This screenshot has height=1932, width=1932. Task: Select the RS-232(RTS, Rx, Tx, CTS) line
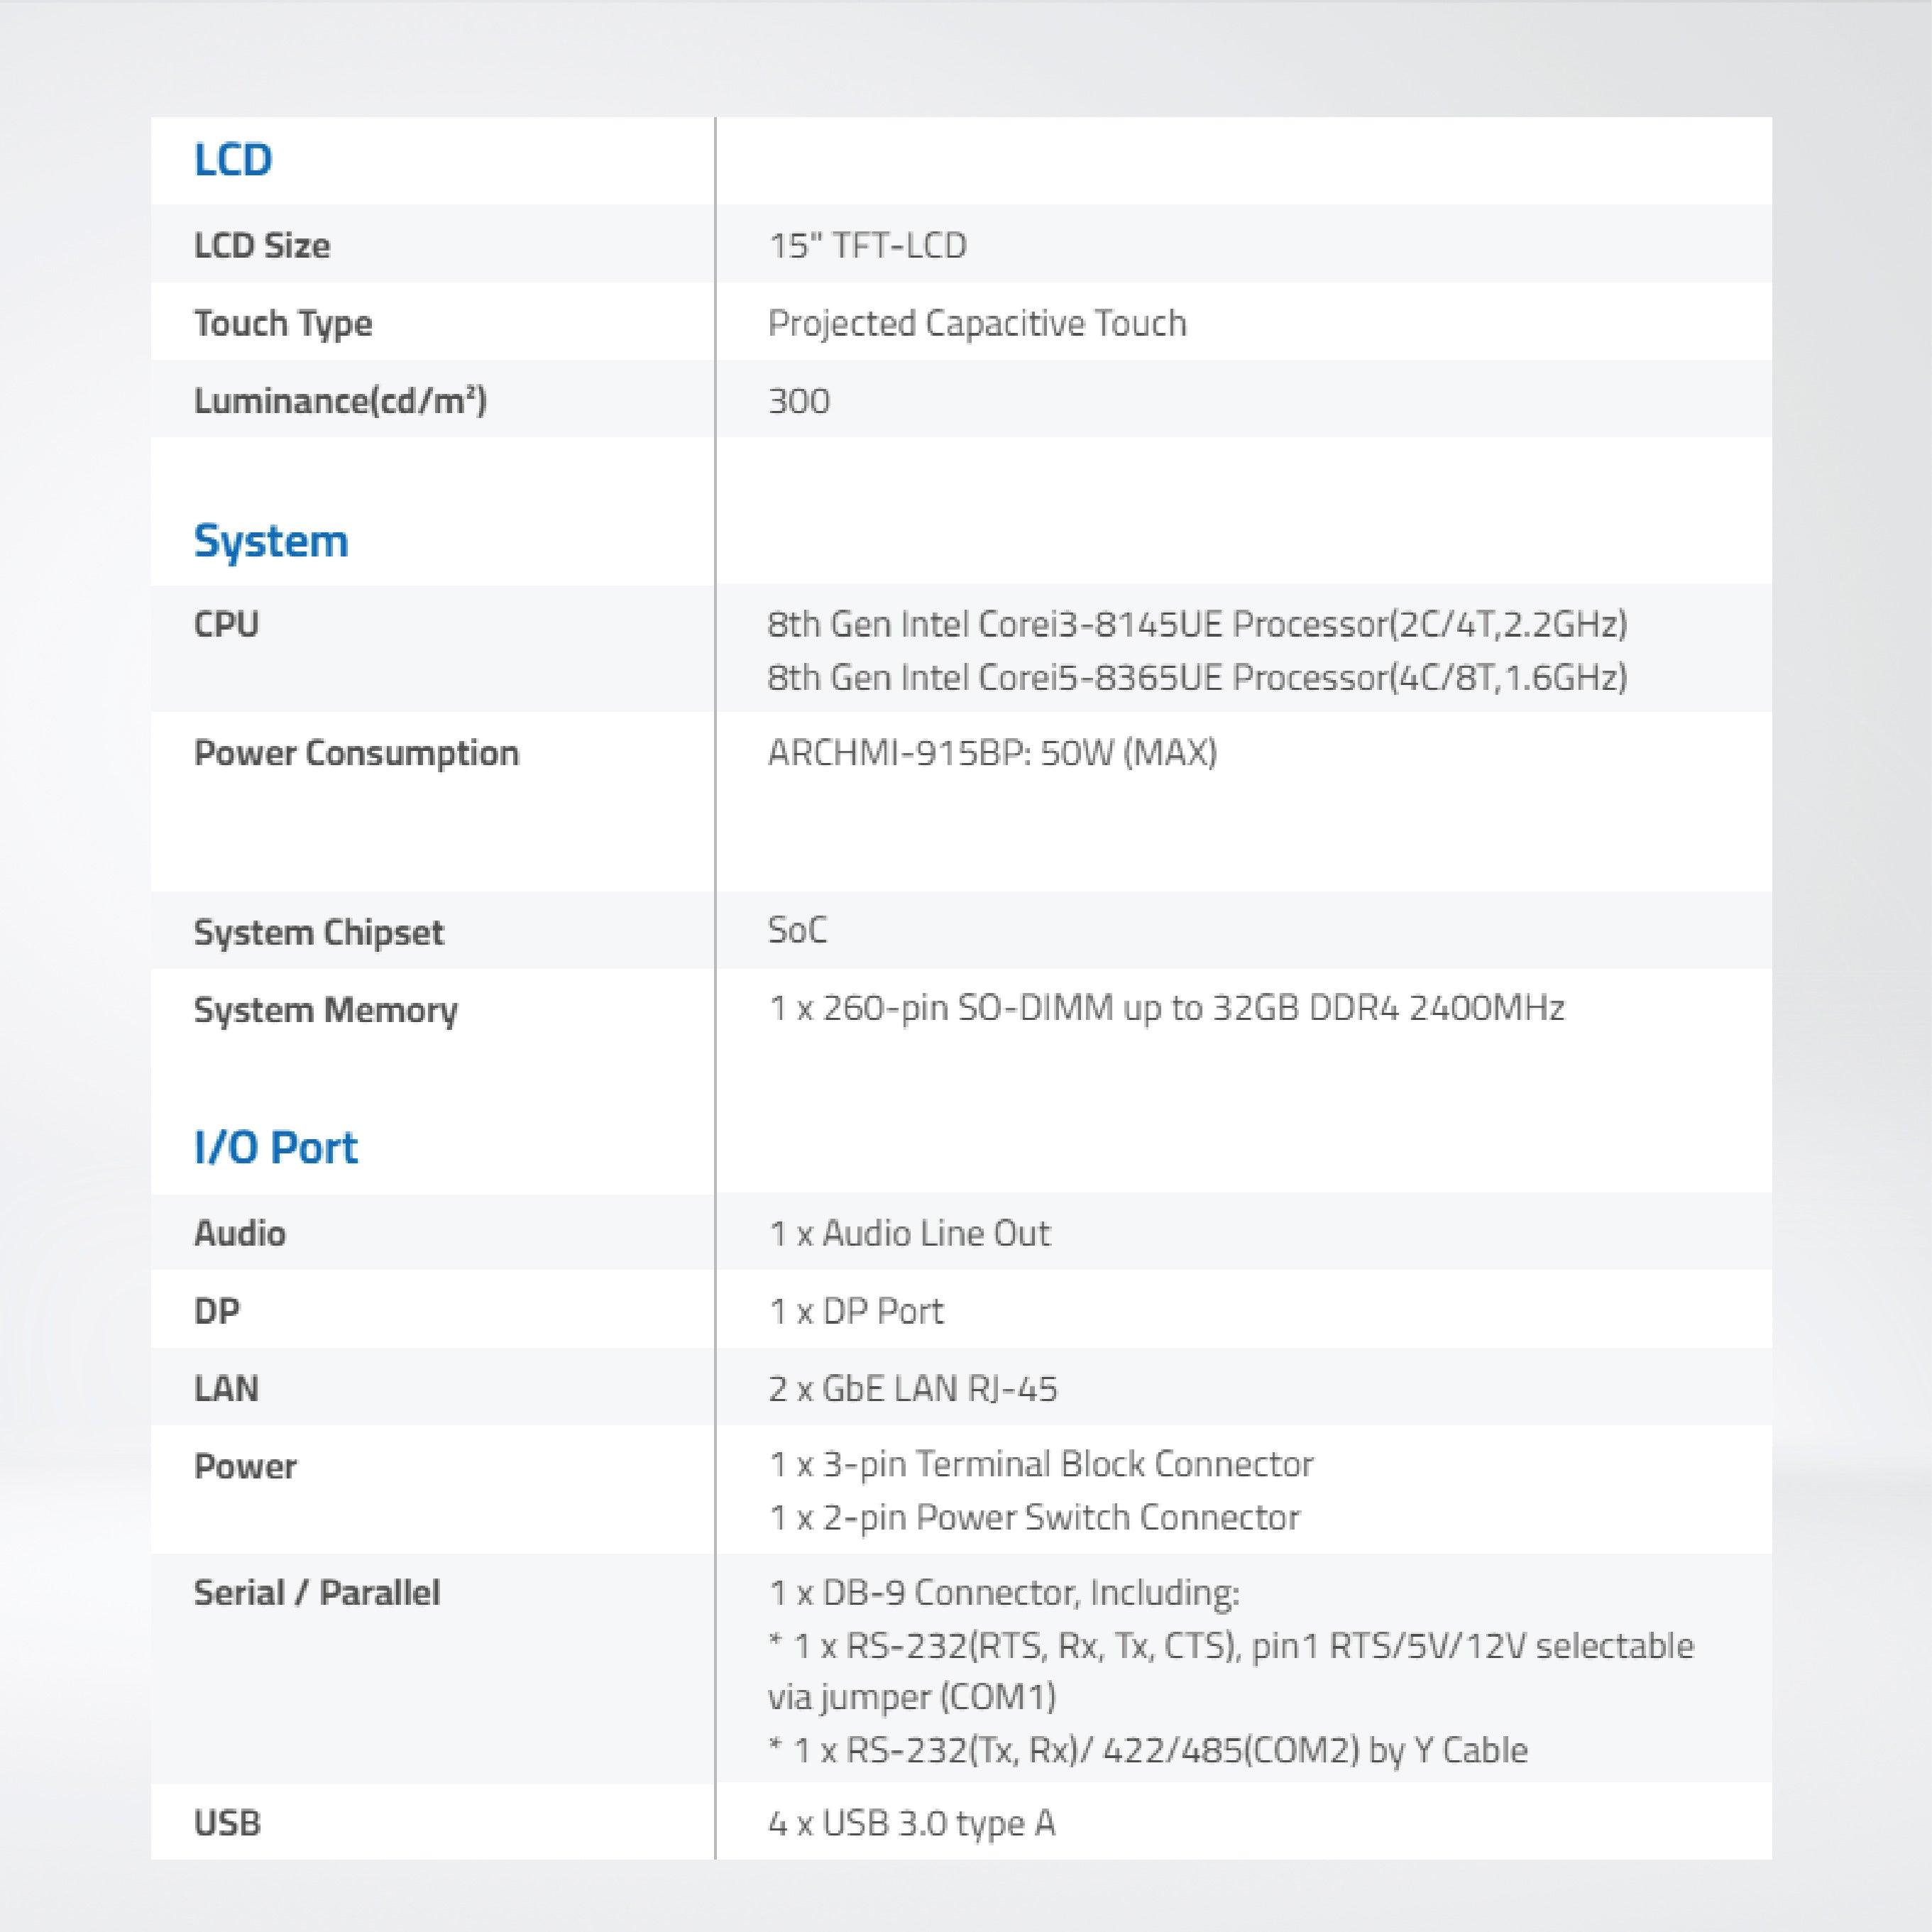point(1231,1646)
